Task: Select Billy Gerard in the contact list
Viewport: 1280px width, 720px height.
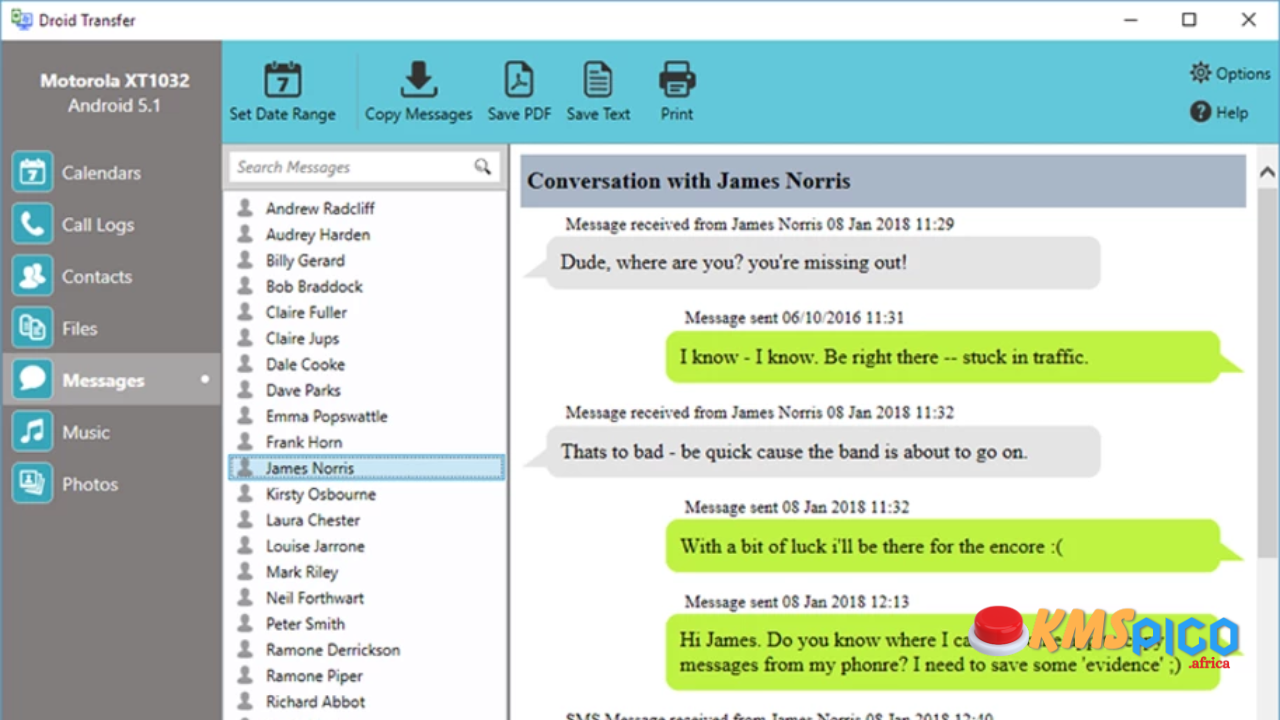Action: (305, 260)
